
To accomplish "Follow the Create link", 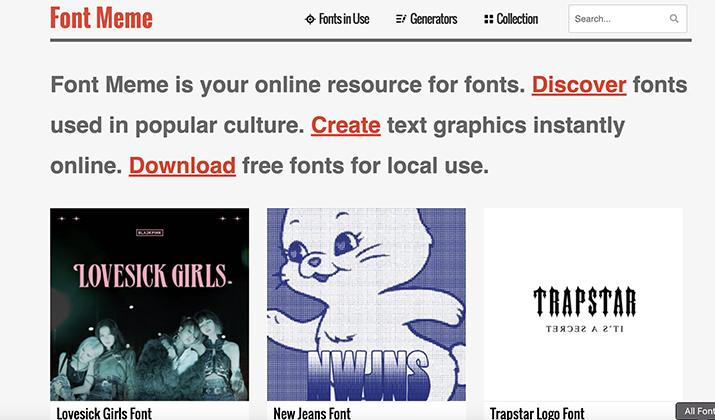I will [x=346, y=125].
